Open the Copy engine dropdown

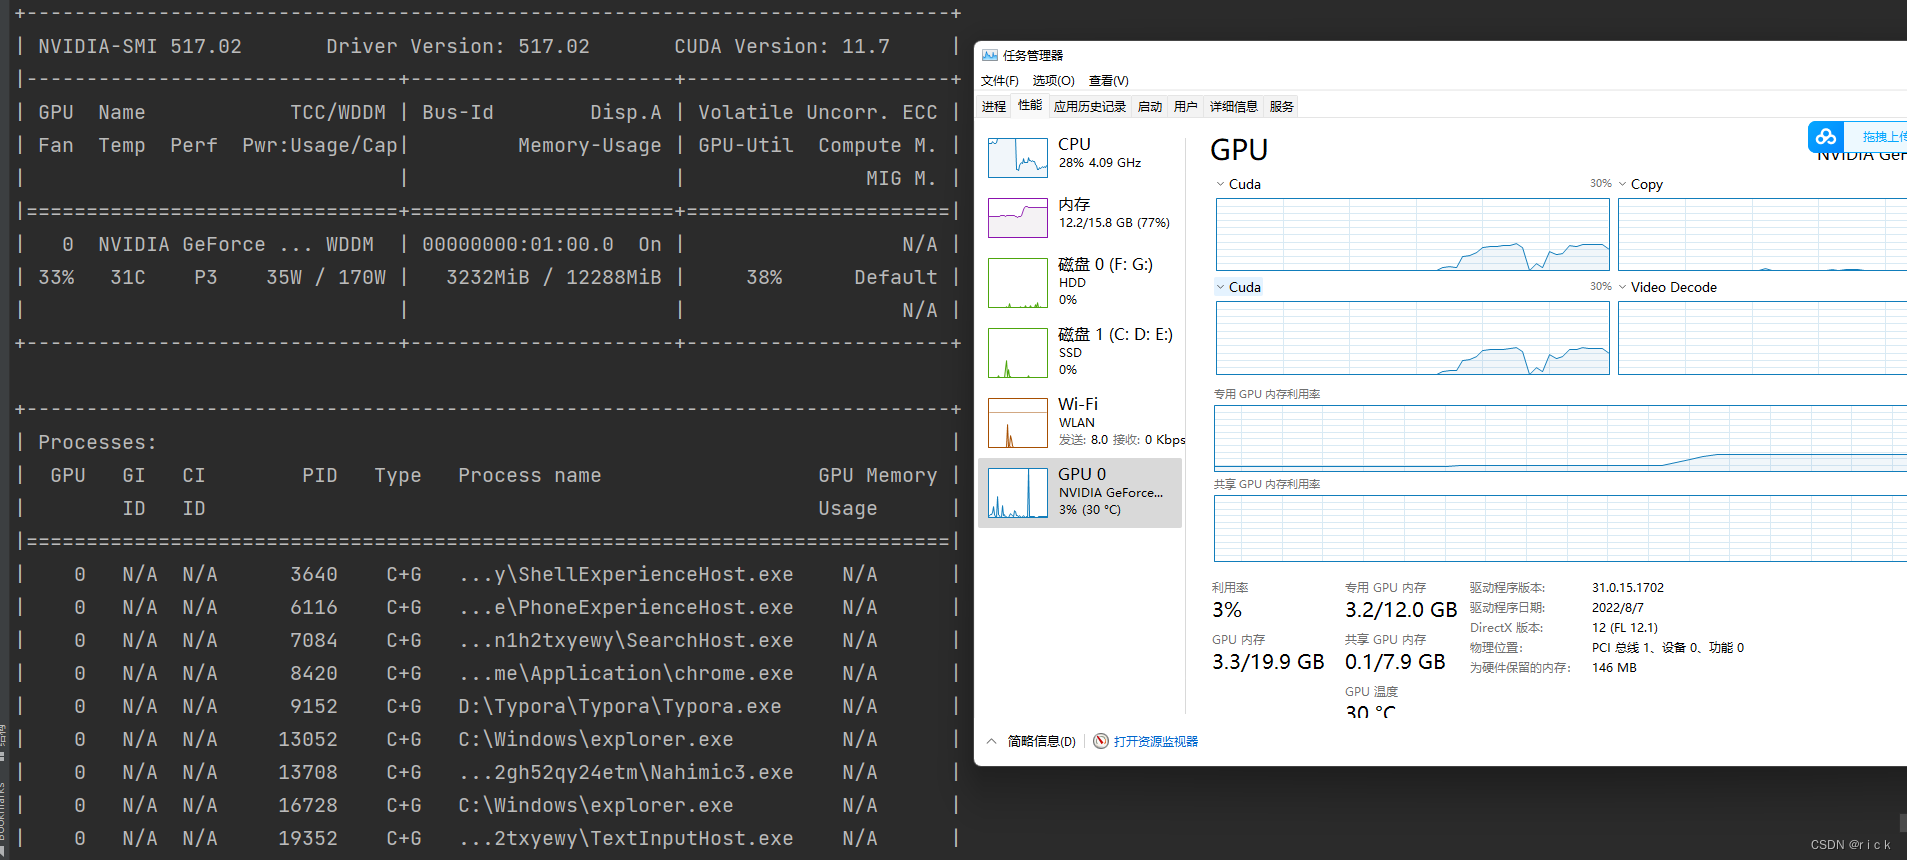1640,184
